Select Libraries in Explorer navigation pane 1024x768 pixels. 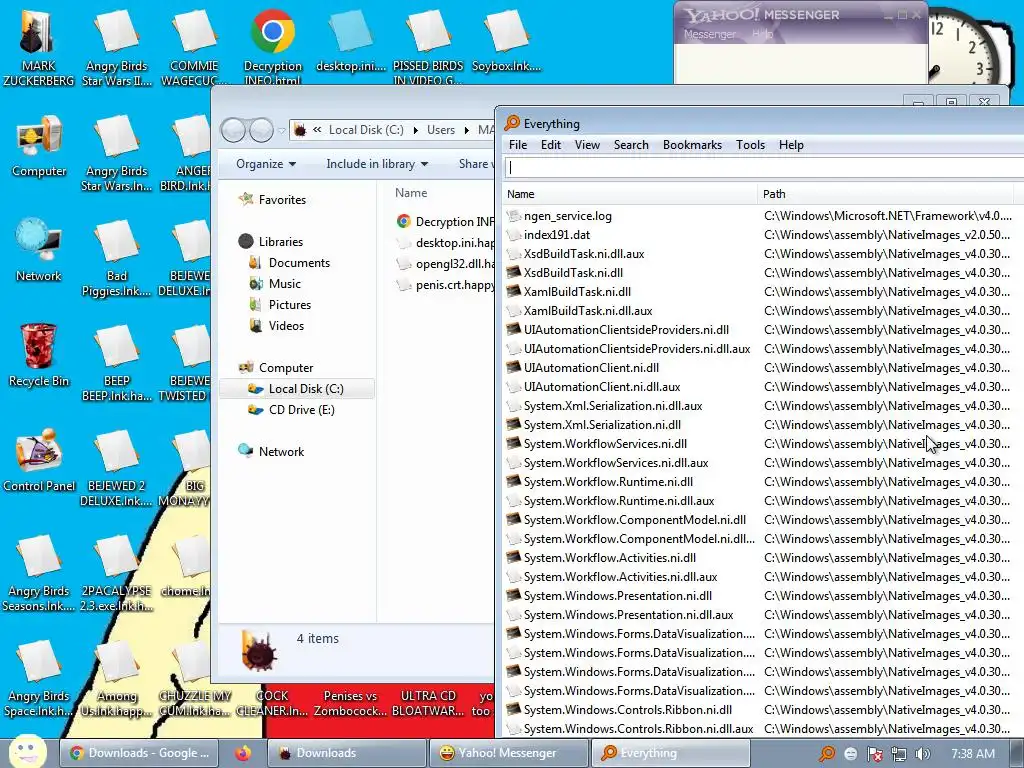click(280, 242)
